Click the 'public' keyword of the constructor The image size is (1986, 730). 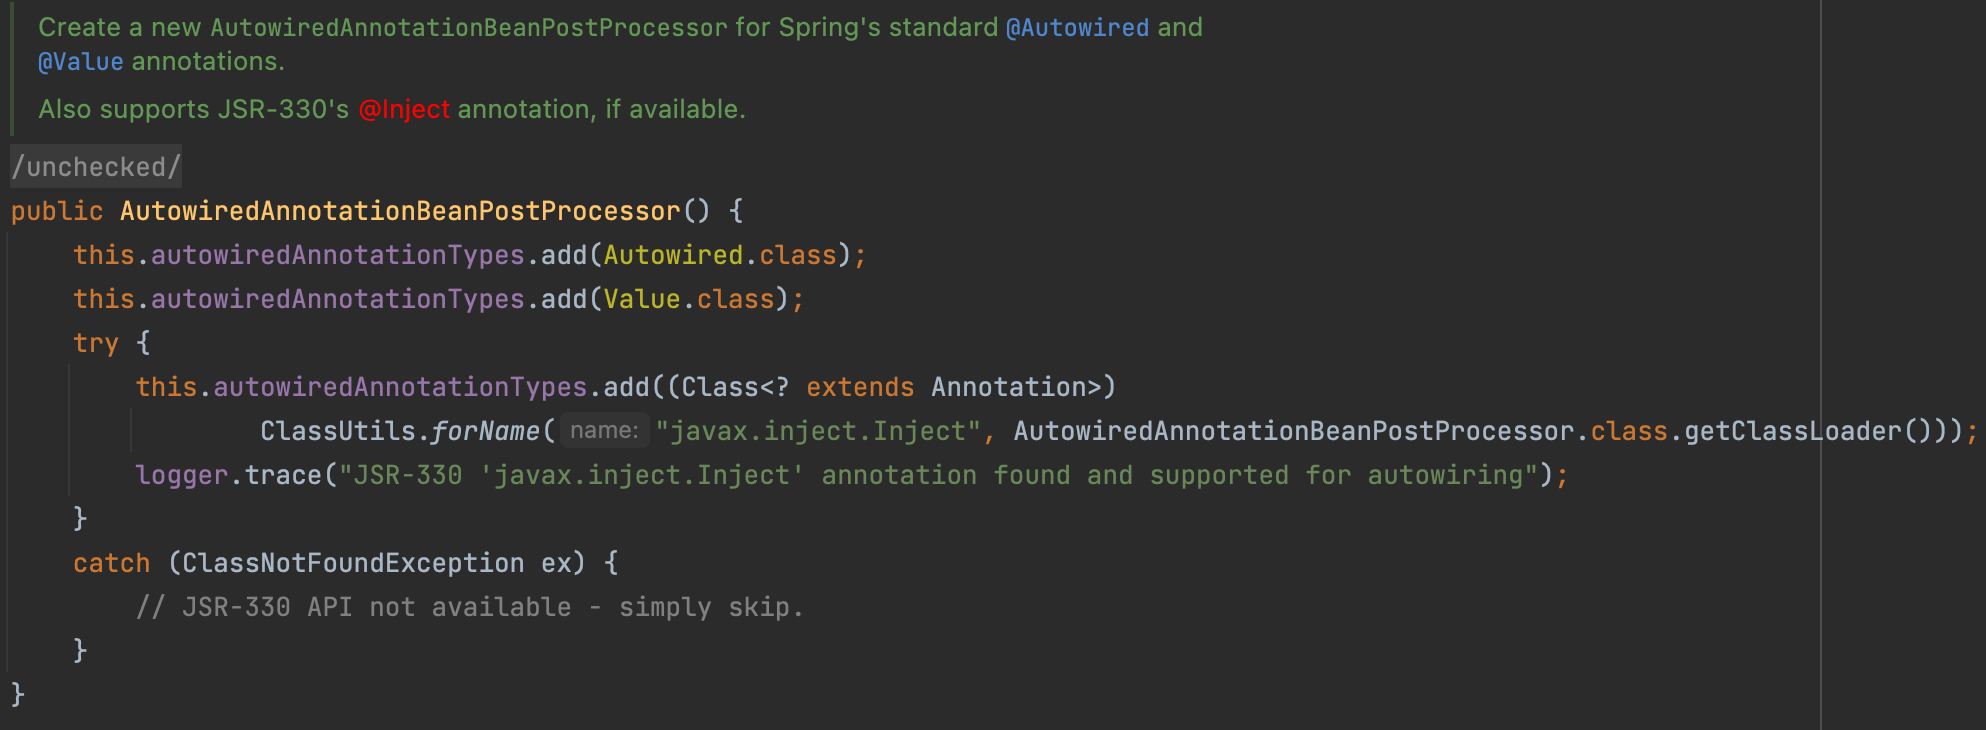pyautogui.click(x=57, y=211)
